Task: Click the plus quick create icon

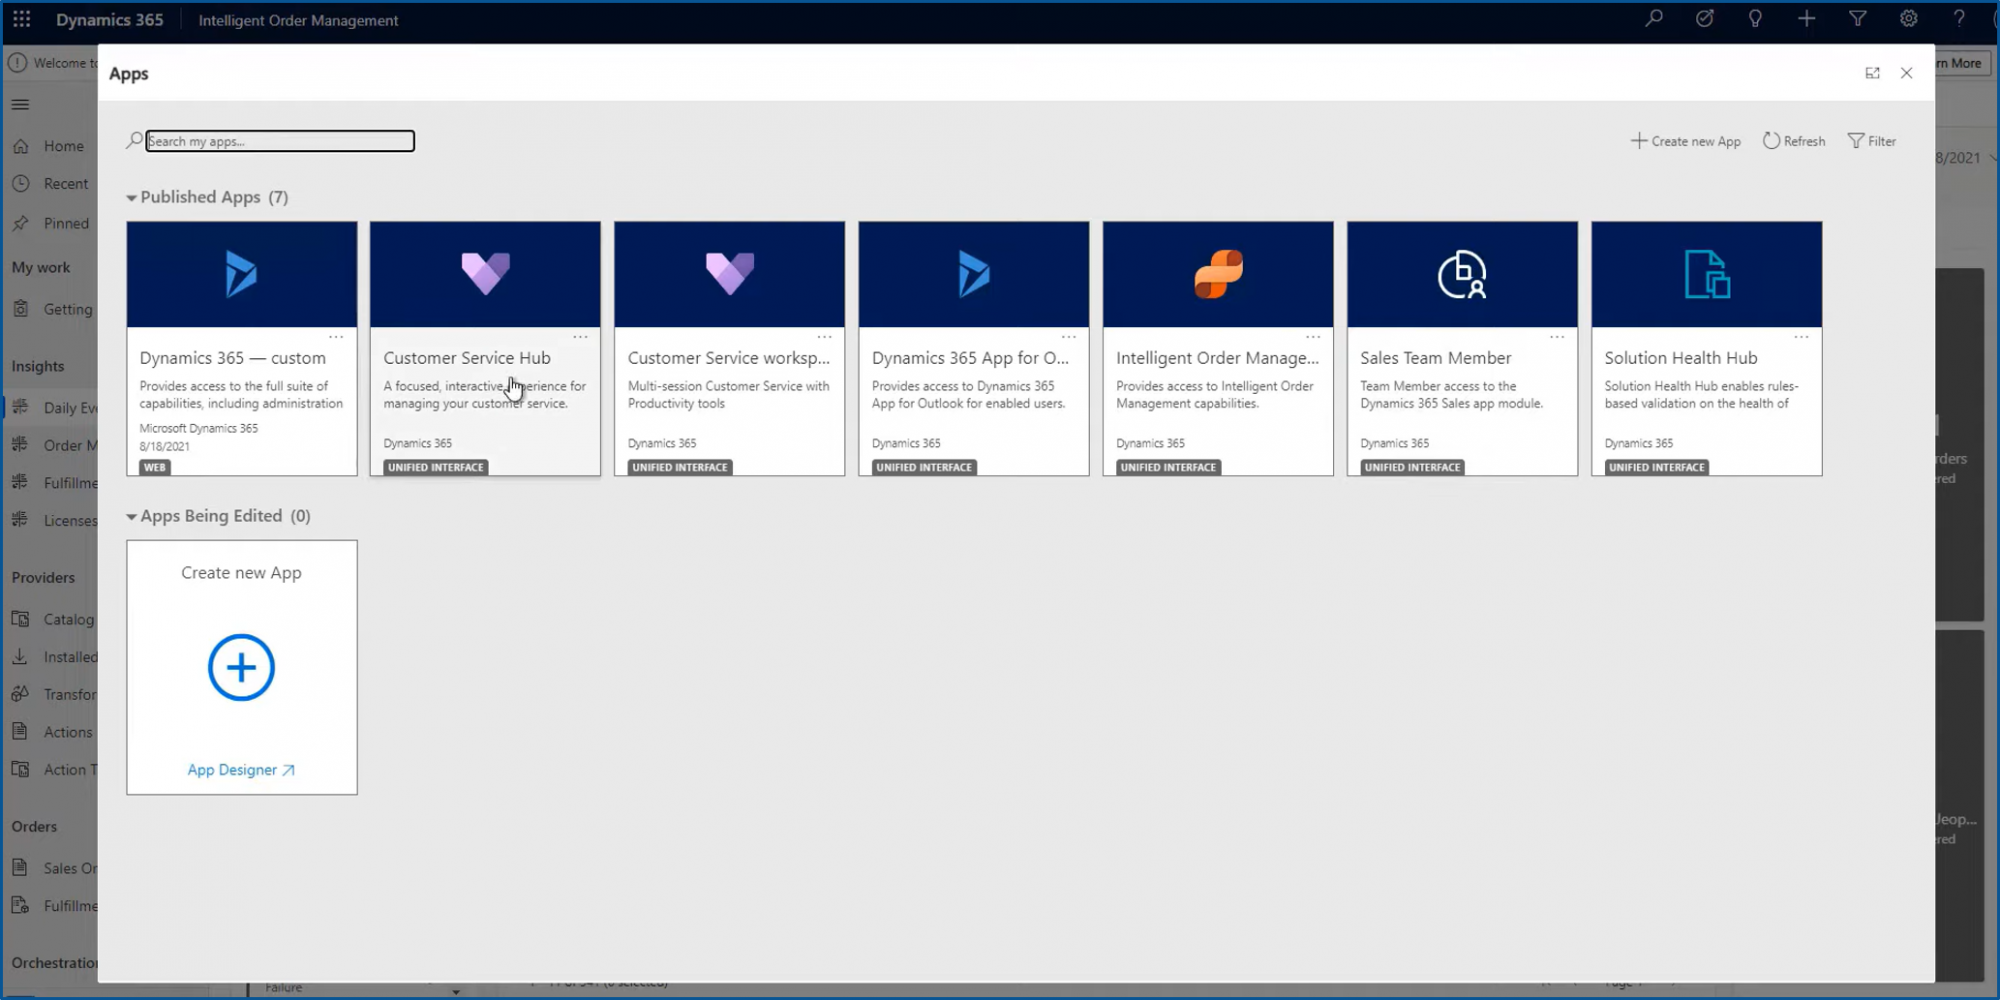Action: click(1806, 19)
